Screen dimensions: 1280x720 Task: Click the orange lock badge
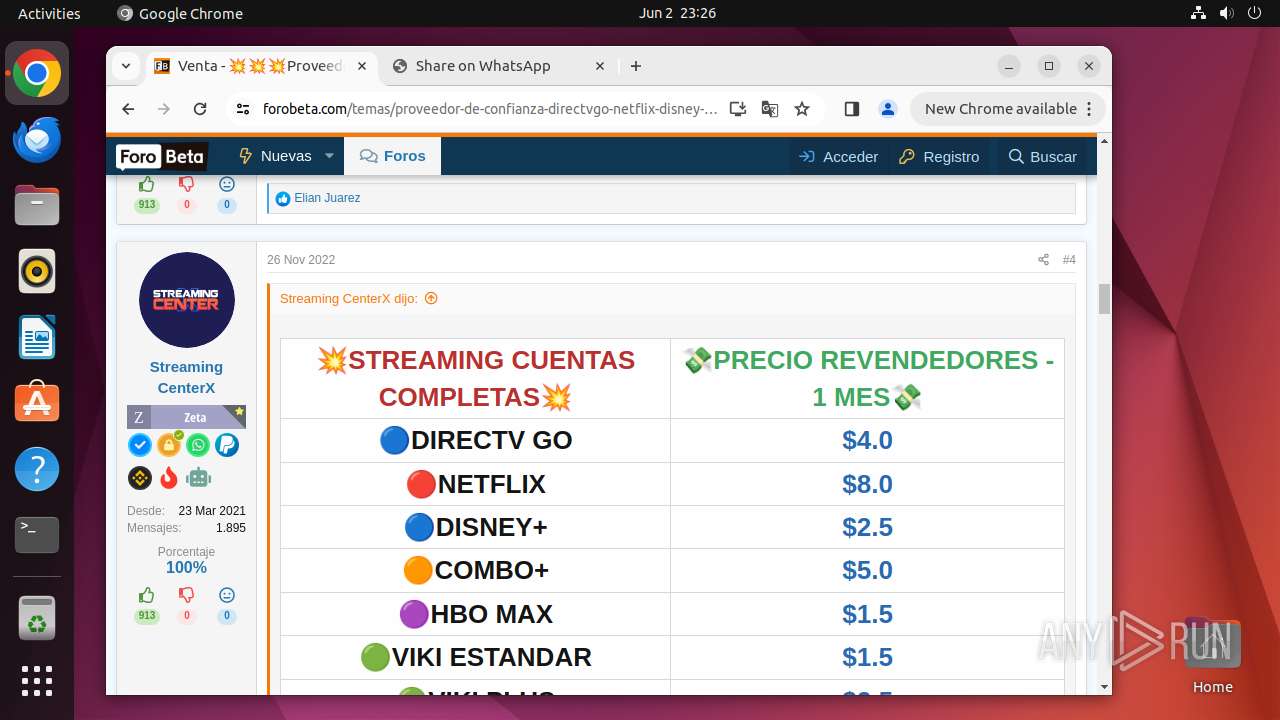click(169, 445)
